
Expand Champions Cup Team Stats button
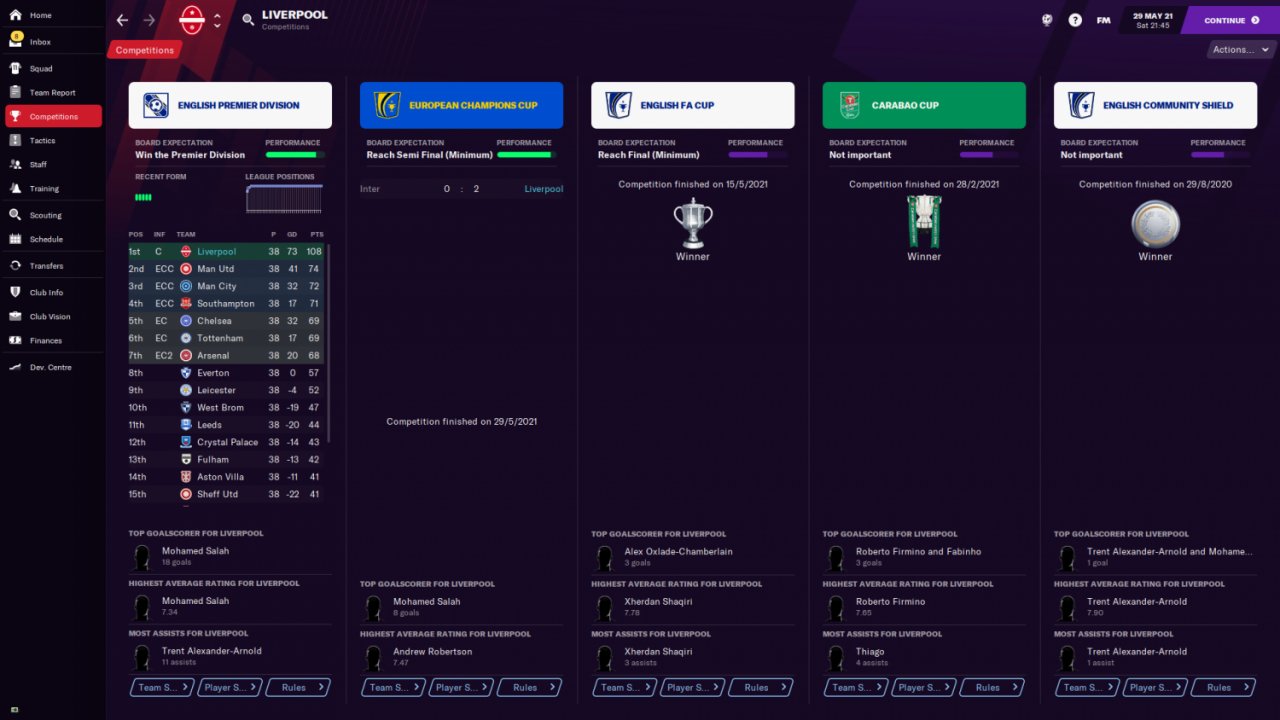tap(392, 688)
